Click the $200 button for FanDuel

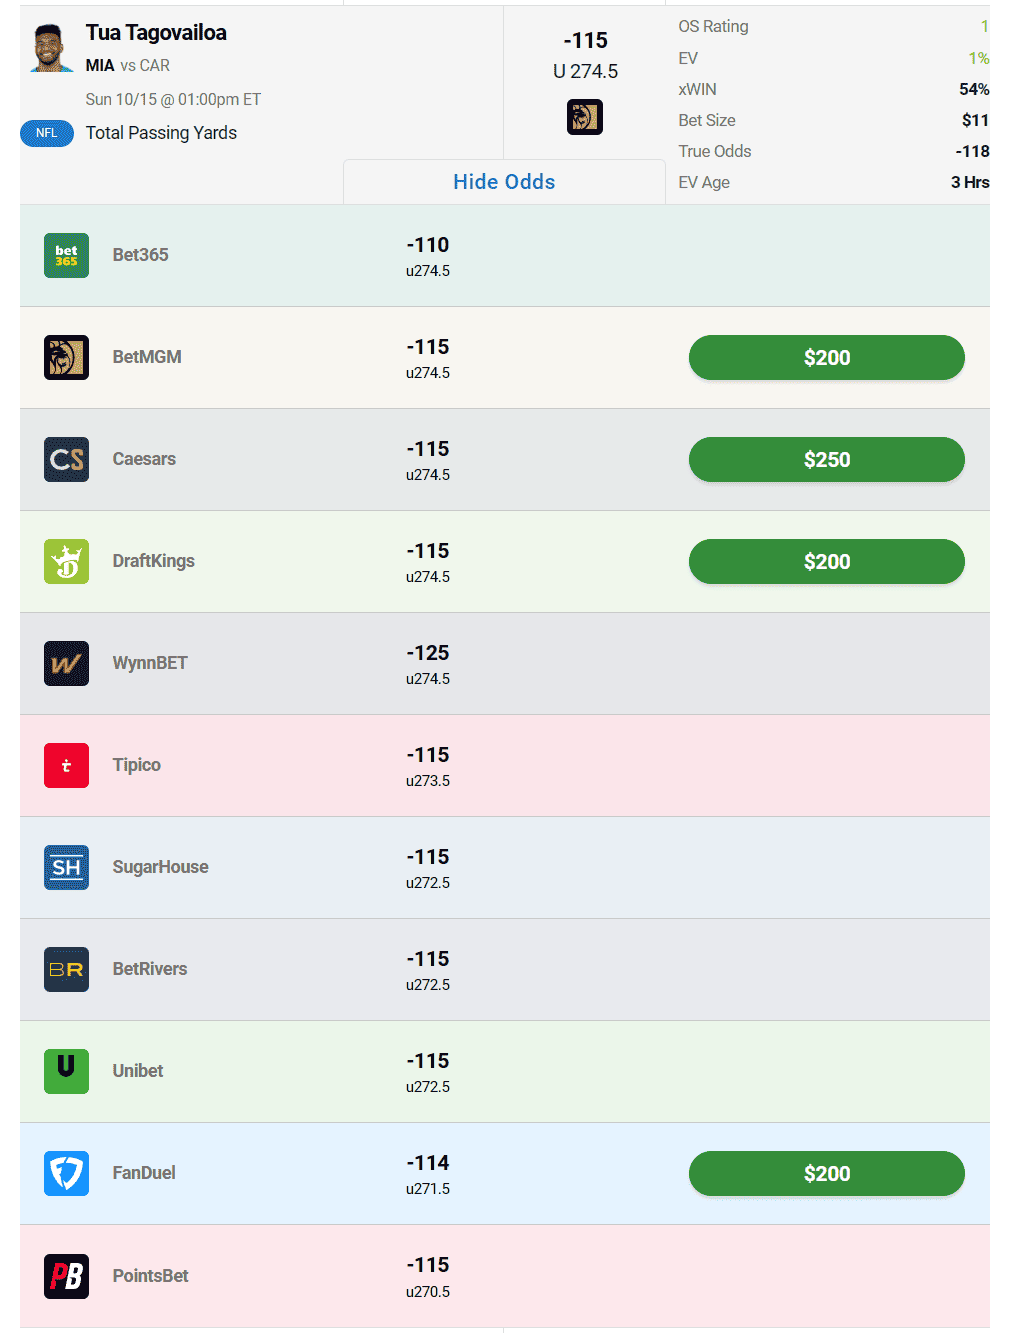click(827, 1173)
